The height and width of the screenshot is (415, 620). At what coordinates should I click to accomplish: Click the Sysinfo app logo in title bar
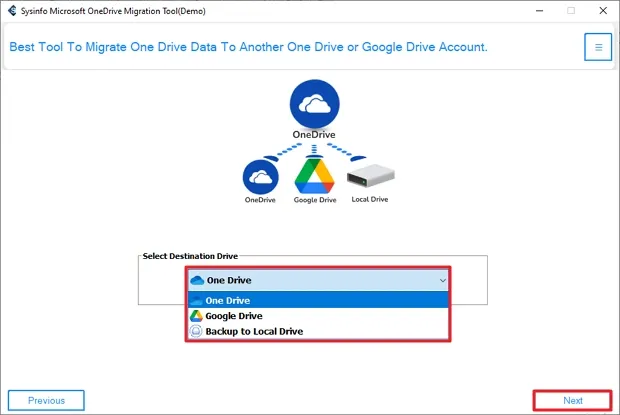coord(12,11)
